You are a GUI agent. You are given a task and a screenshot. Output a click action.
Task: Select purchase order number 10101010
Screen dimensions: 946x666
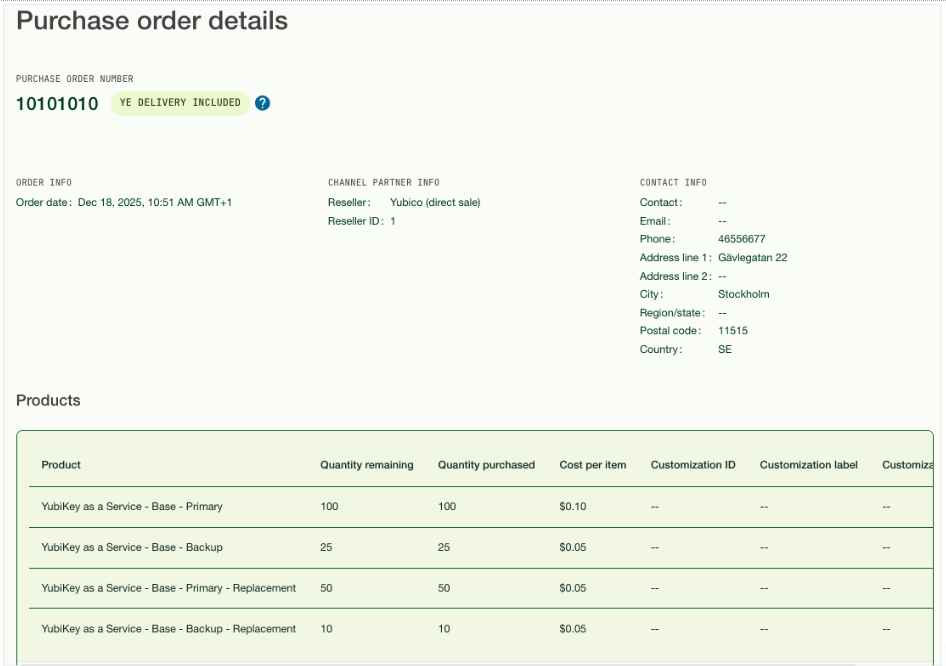pyautogui.click(x=57, y=104)
